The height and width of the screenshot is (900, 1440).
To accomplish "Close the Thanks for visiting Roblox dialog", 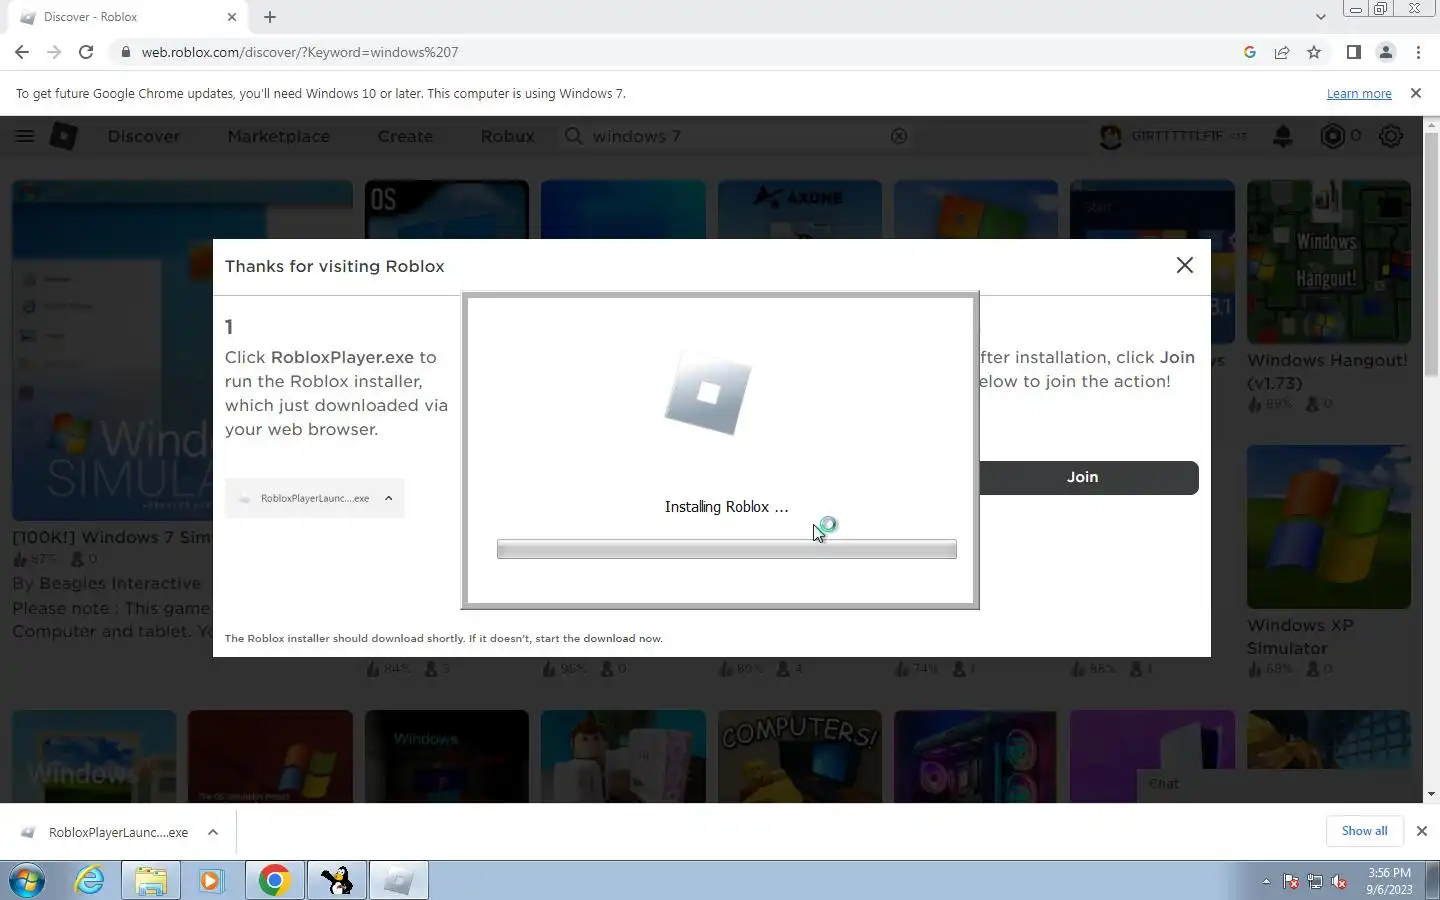I will click(x=1185, y=265).
